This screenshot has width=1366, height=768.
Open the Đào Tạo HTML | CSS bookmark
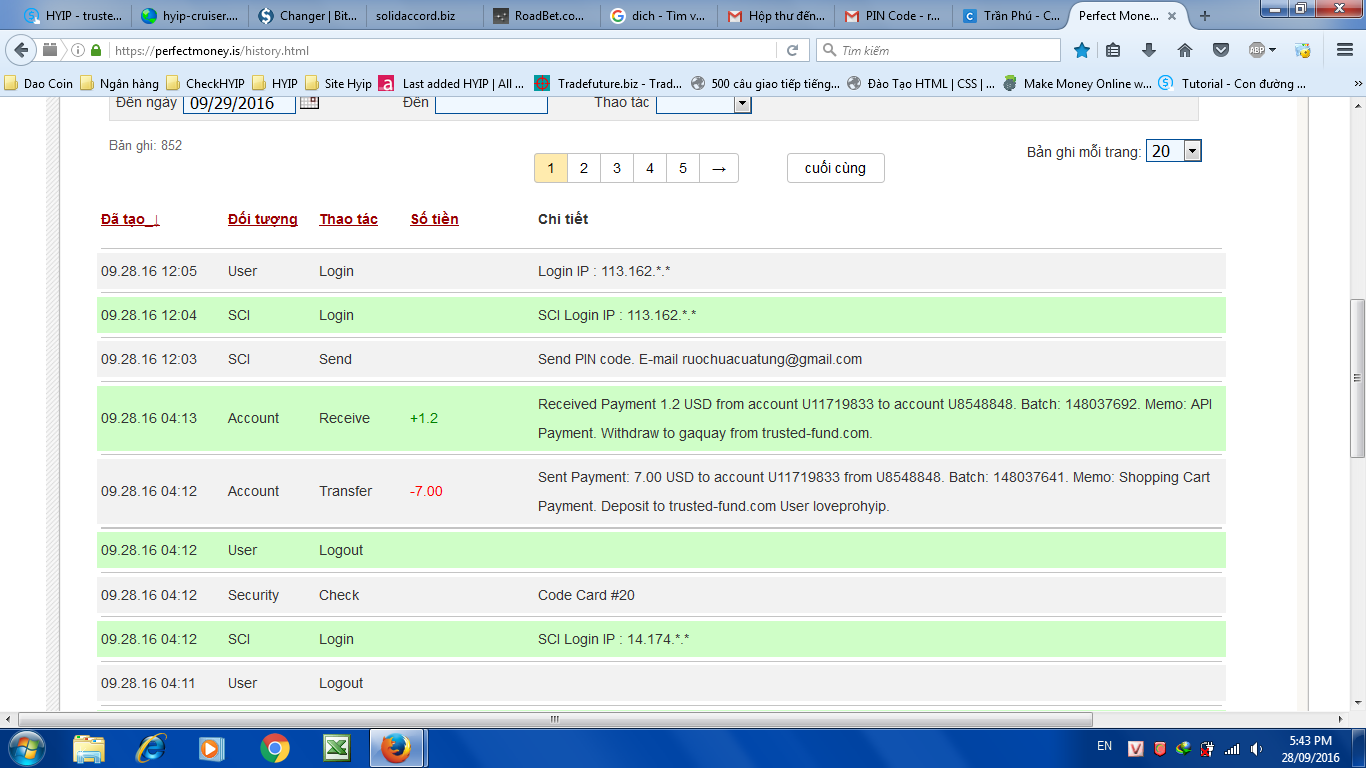921,84
